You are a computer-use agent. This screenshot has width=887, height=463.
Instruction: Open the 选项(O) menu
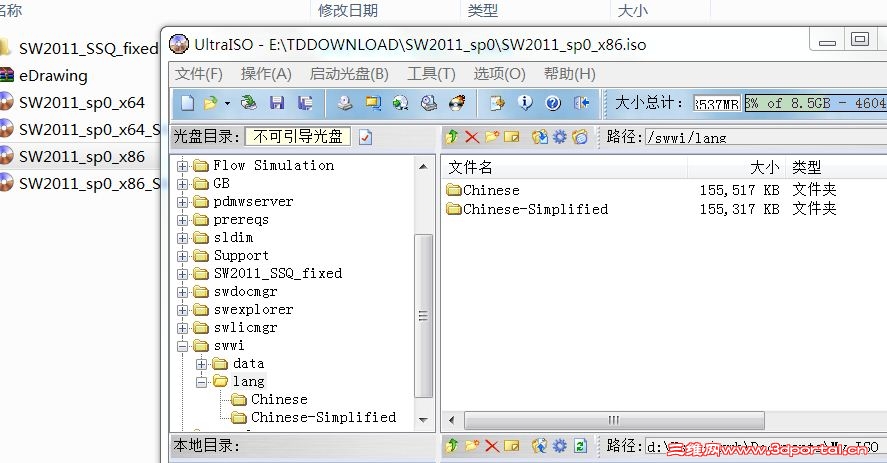coord(500,74)
